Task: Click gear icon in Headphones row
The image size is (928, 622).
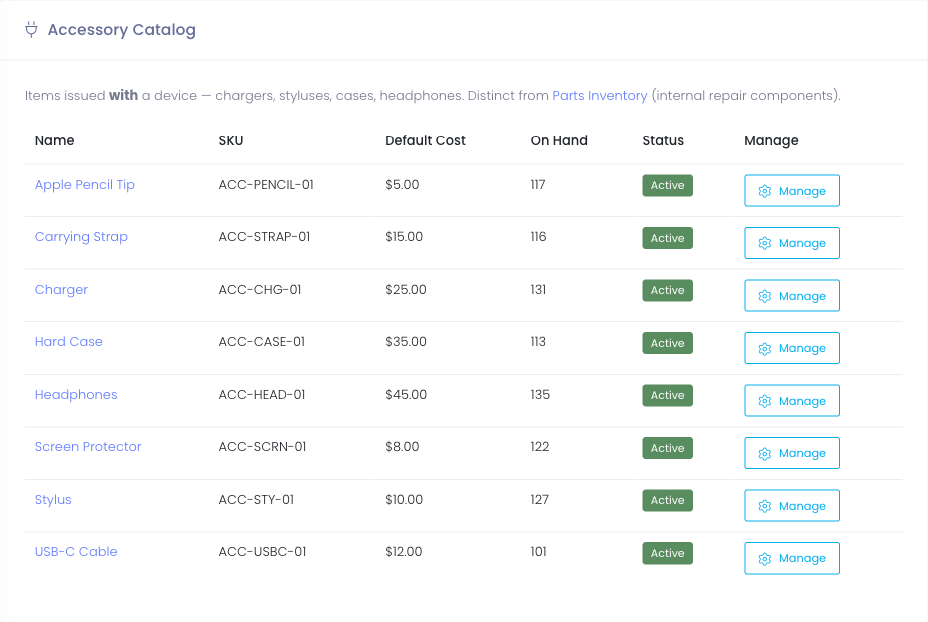Action: click(x=765, y=401)
